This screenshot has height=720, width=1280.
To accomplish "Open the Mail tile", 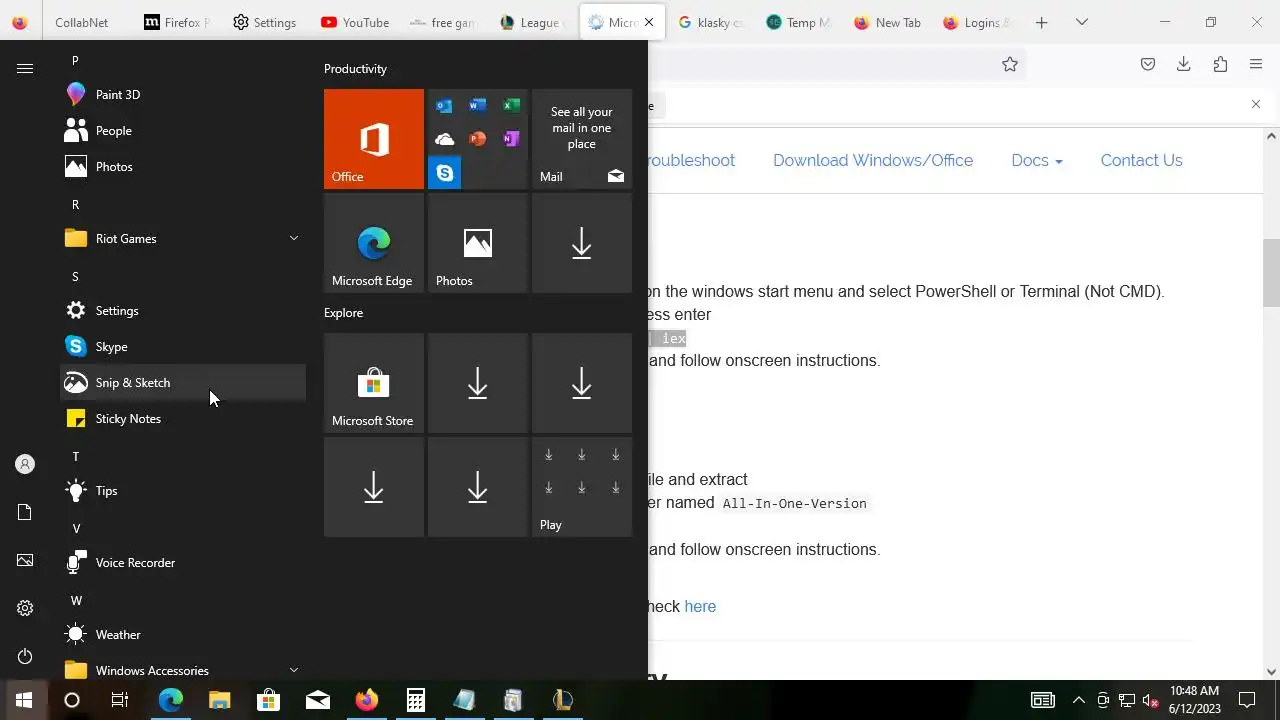I will [582, 139].
